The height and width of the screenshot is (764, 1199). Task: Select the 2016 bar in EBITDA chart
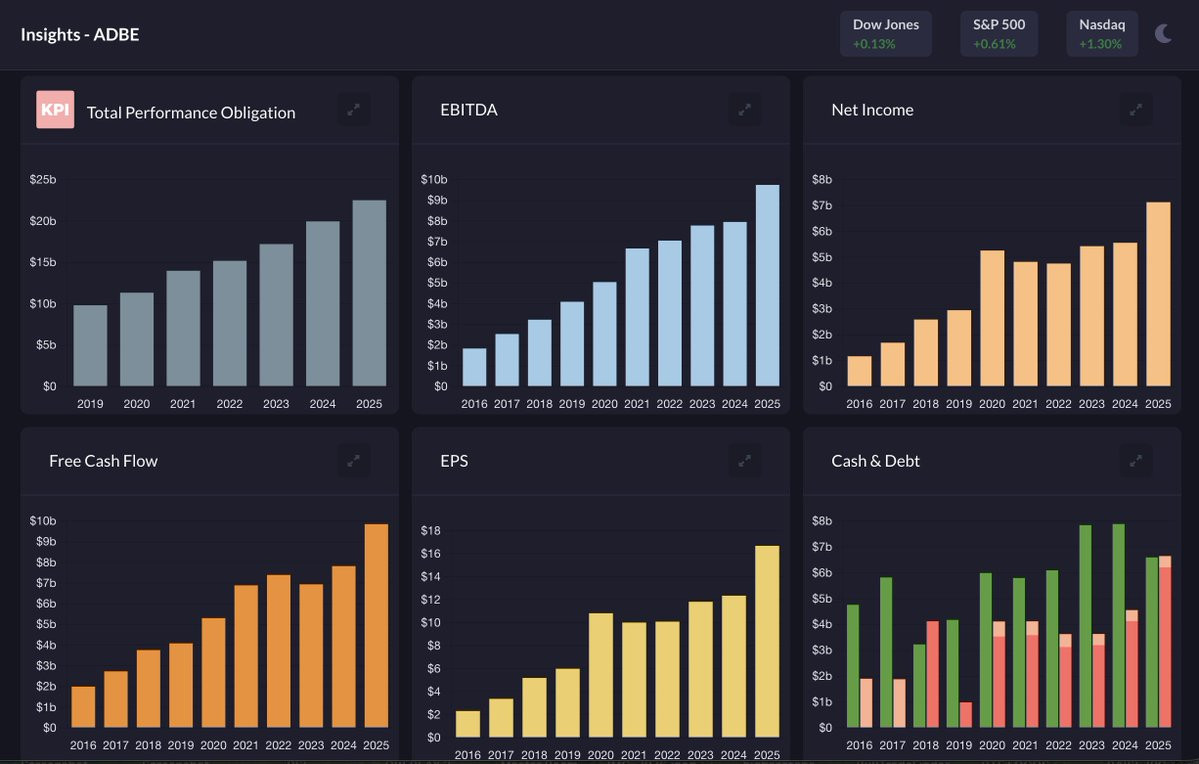[474, 367]
